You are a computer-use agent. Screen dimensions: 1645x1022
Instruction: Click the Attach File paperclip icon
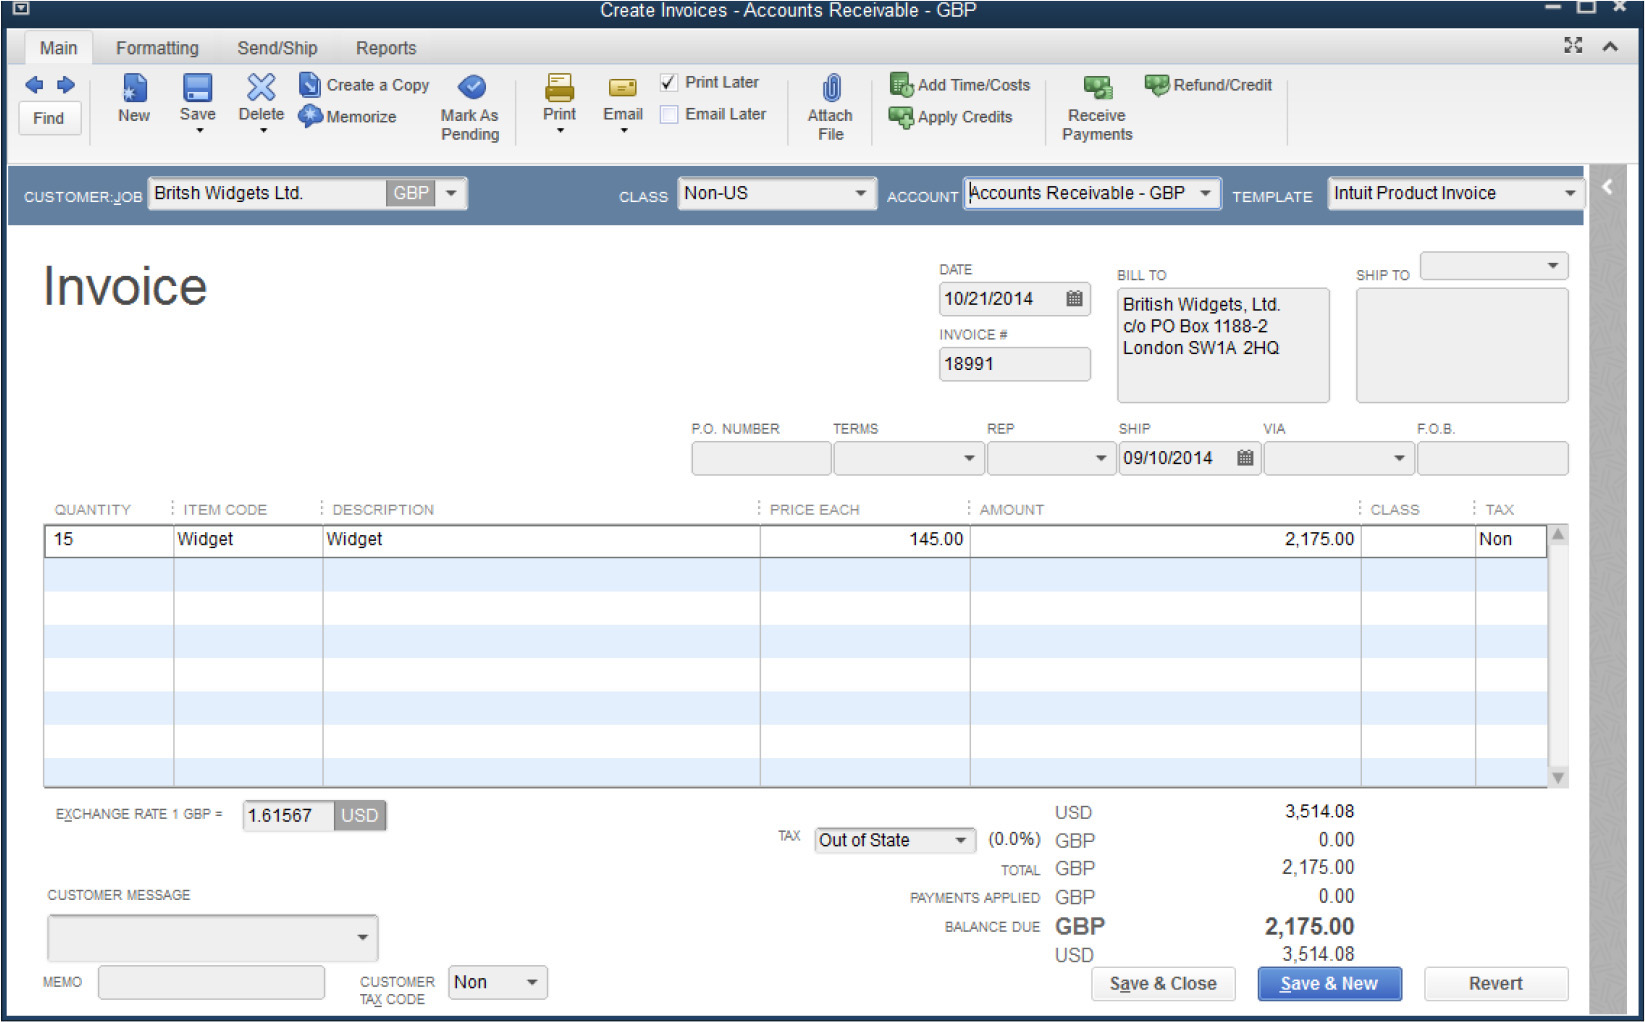coord(831,88)
